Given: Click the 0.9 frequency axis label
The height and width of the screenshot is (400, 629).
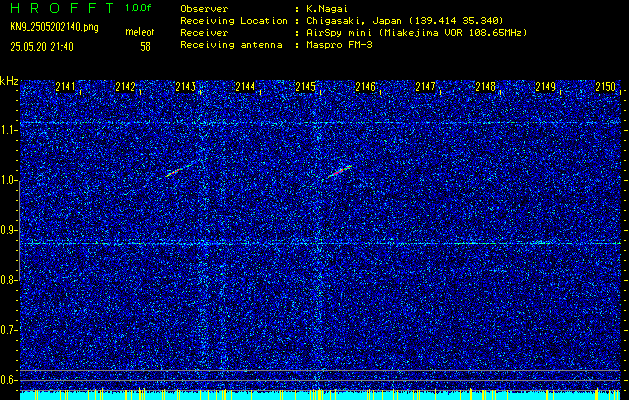Looking at the screenshot, I should tap(8, 230).
